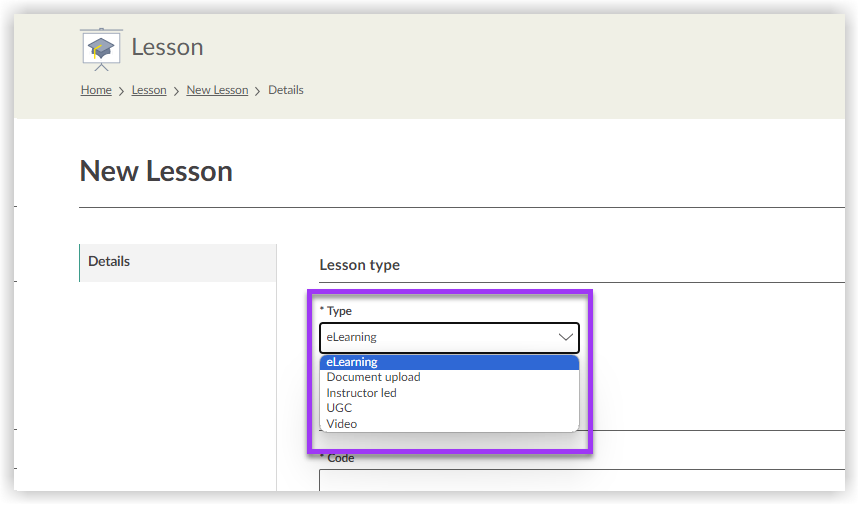This screenshot has width=859, height=505.
Task: Select the Details tab in sidebar
Action: pyautogui.click(x=178, y=263)
